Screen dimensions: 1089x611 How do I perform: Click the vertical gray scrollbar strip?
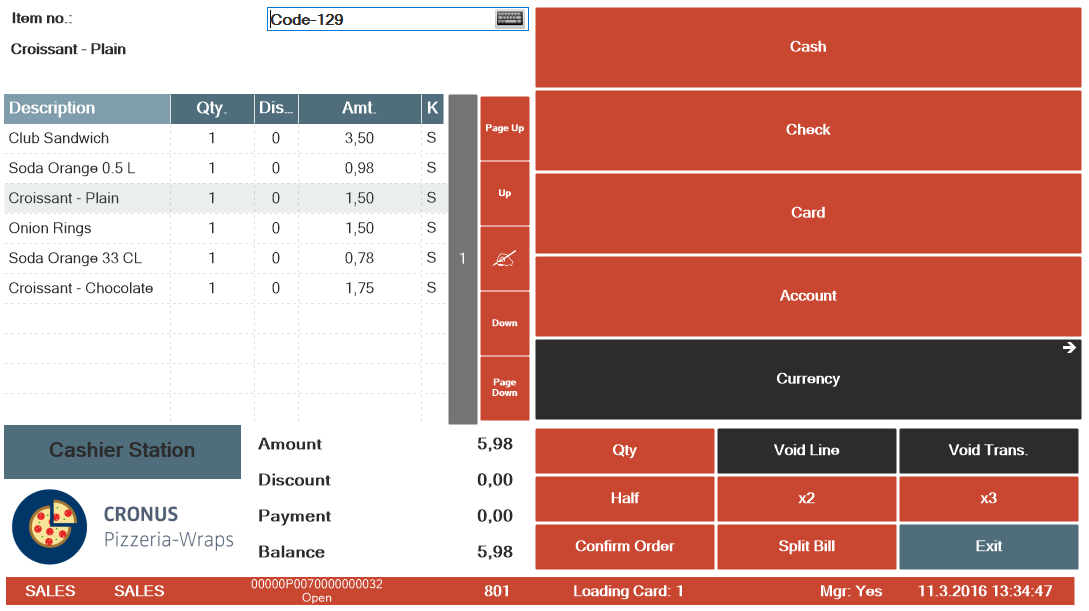[x=462, y=259]
